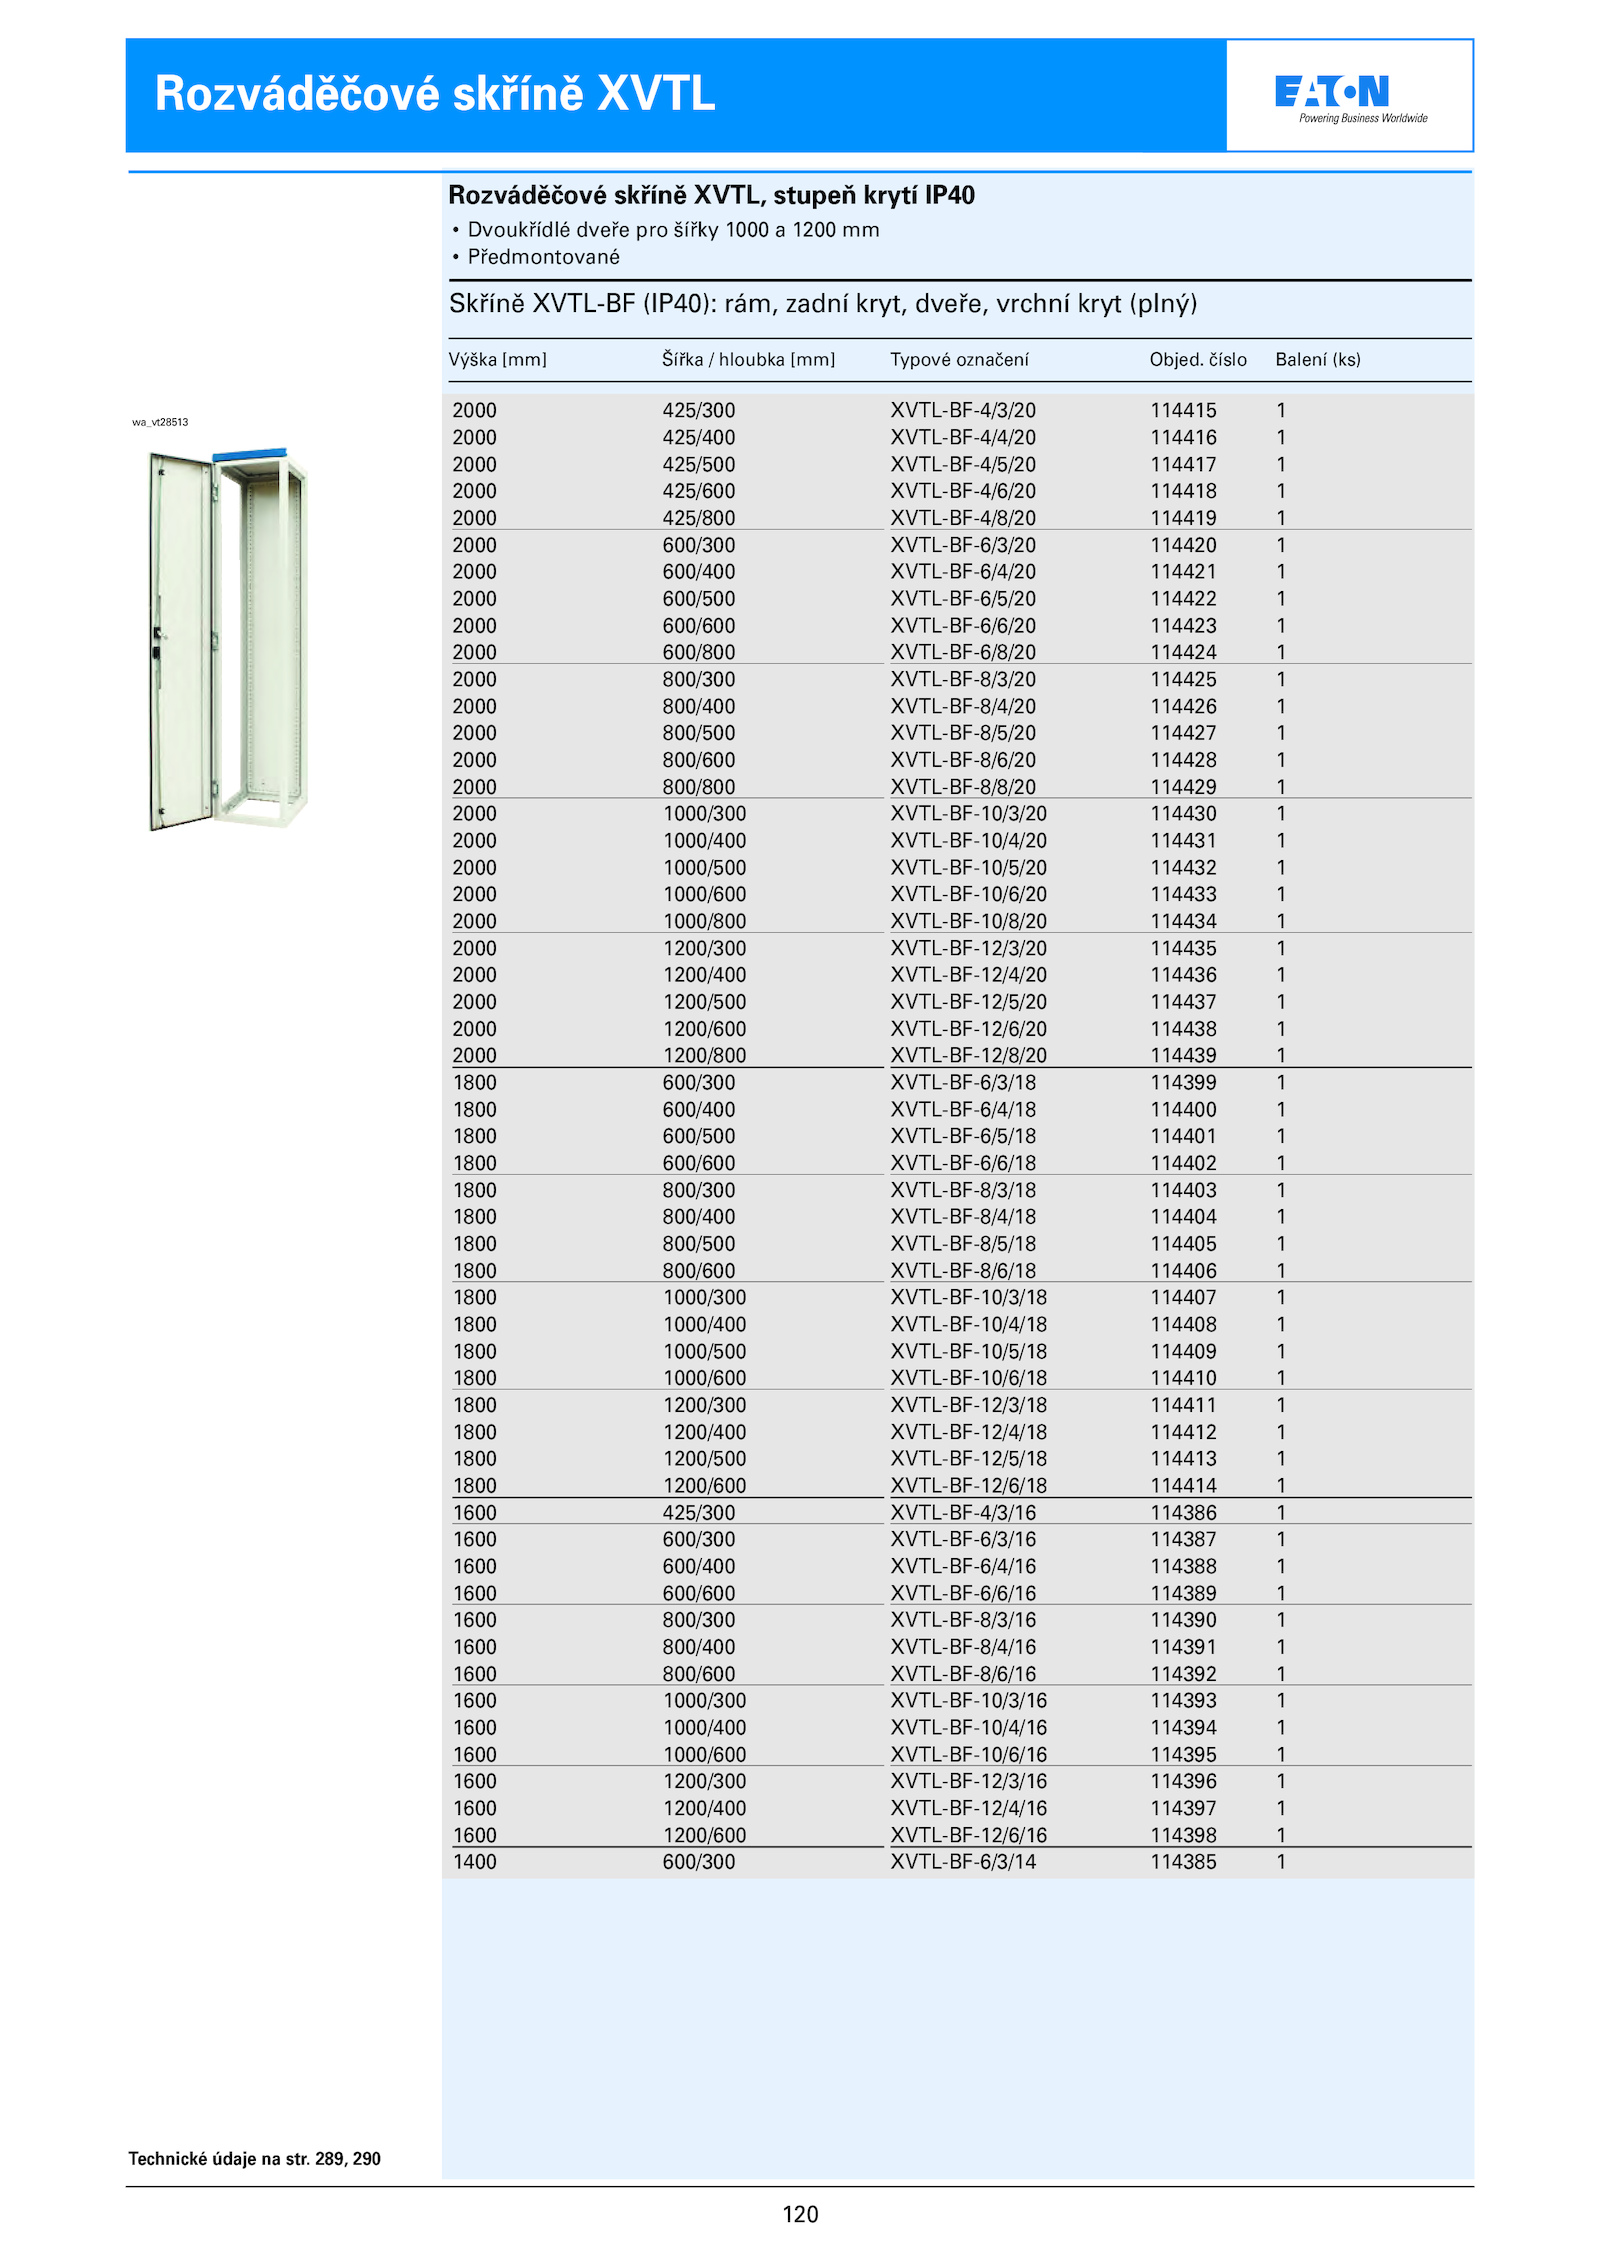Click page number '120'

click(800, 2215)
